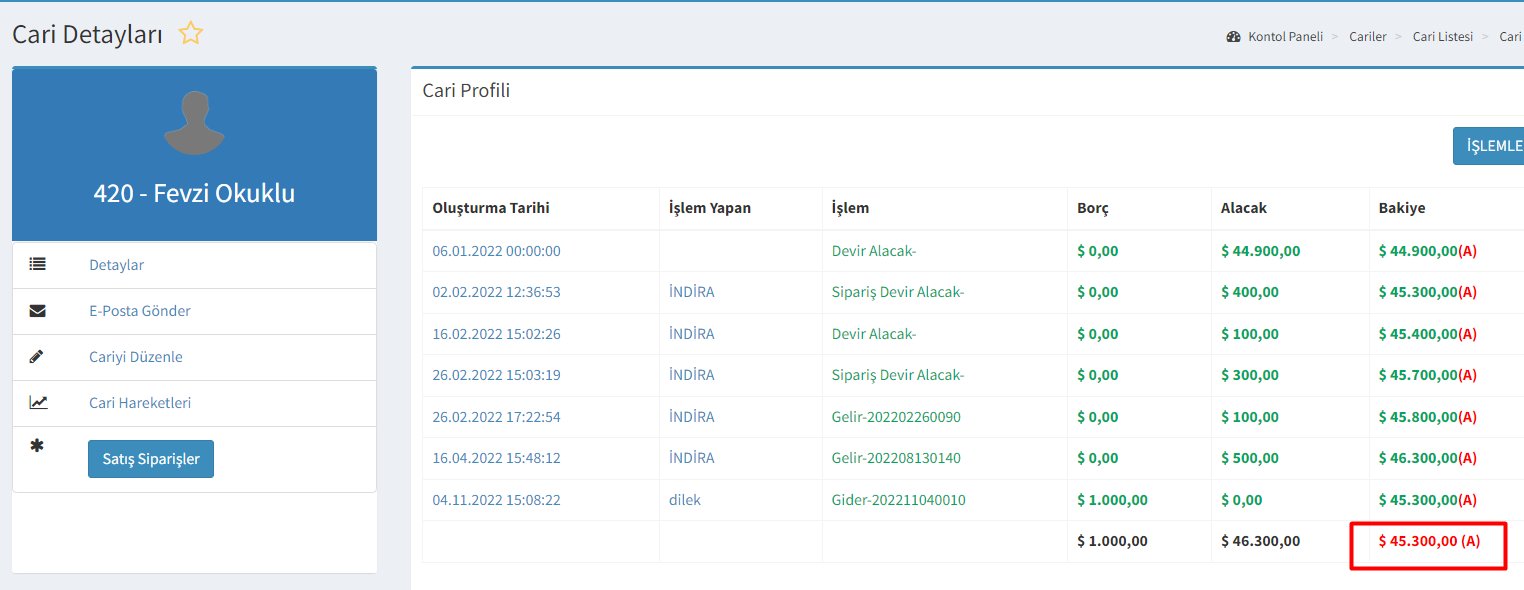Open Kontrol Paneli breadcrumb link

(x=1285, y=37)
